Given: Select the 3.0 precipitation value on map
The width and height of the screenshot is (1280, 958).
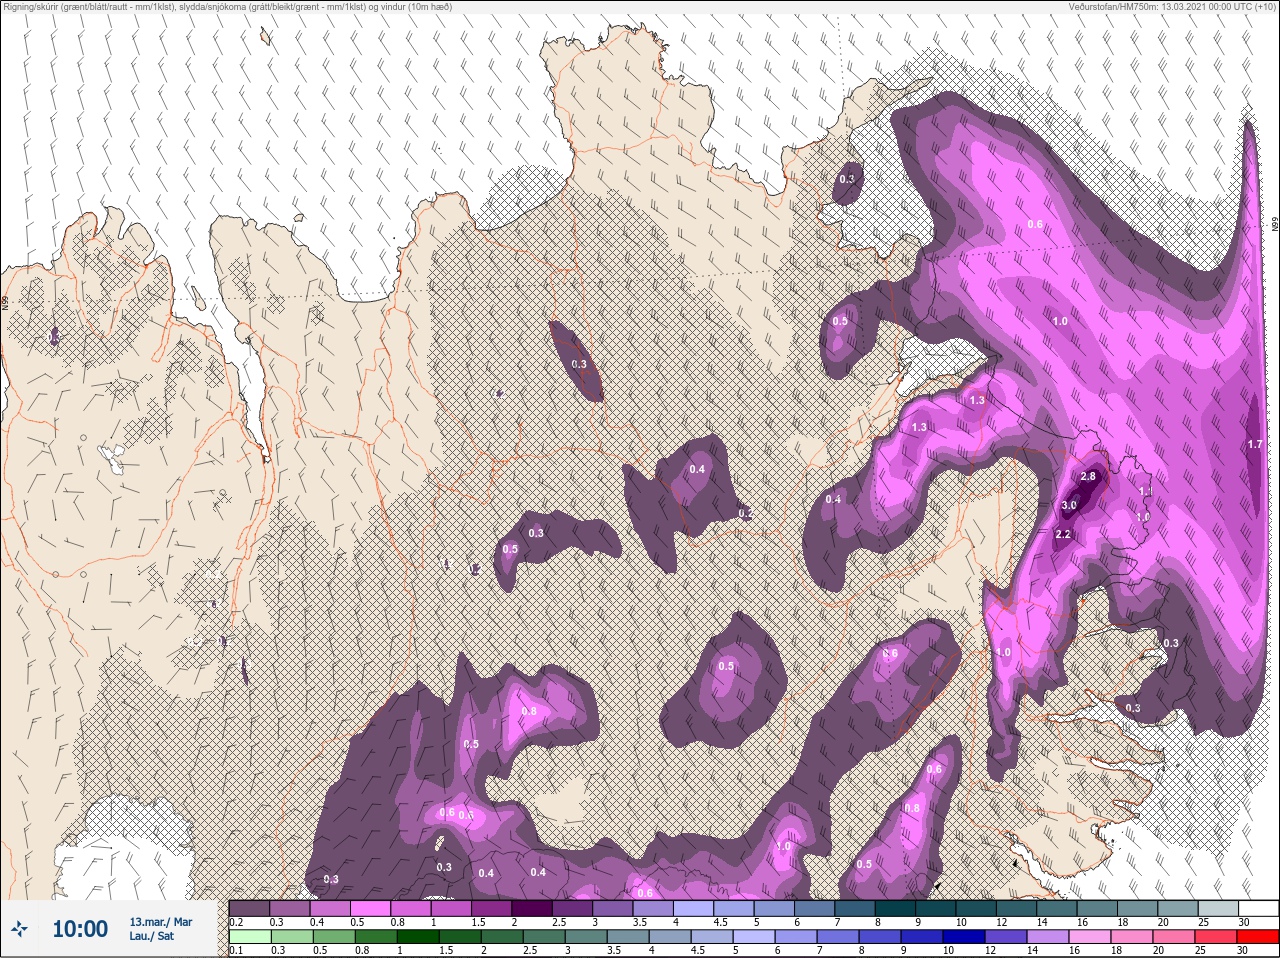Looking at the screenshot, I should click(x=1069, y=506).
